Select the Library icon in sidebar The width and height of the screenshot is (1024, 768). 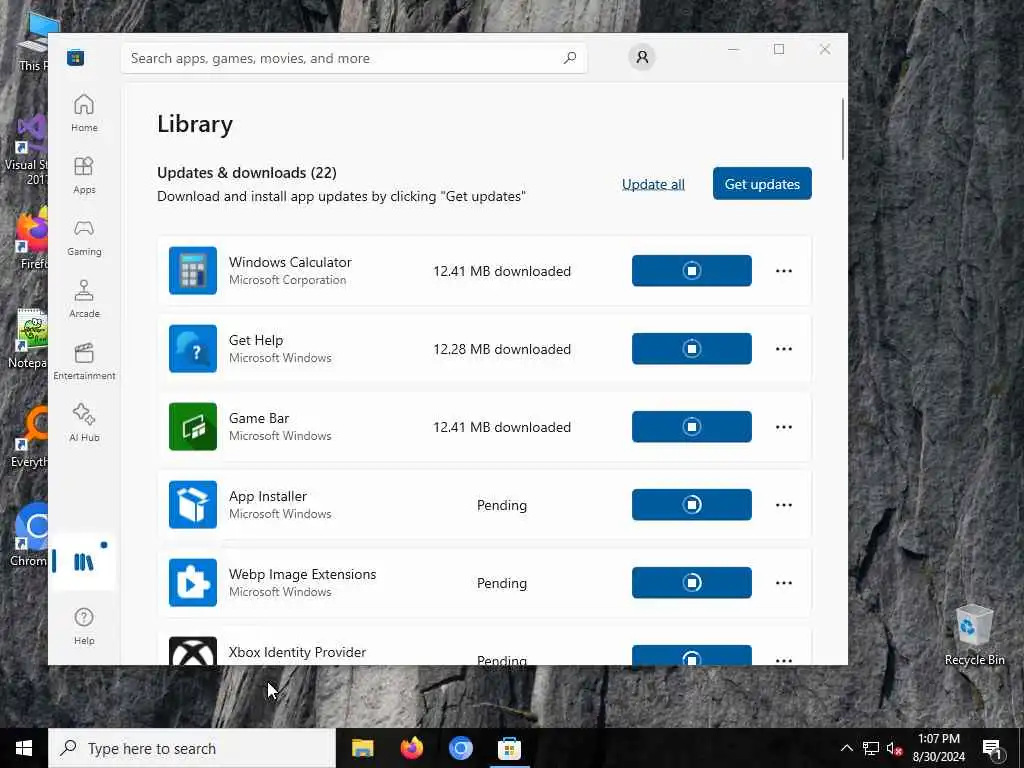tap(84, 562)
